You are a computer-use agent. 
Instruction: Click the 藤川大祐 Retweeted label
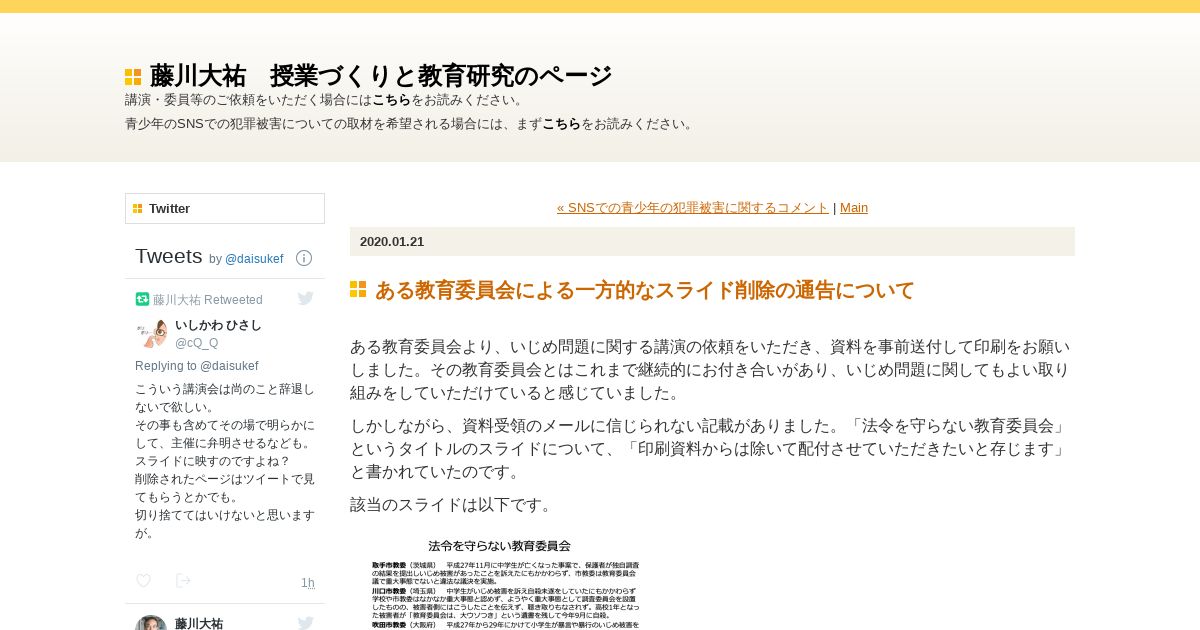208,300
